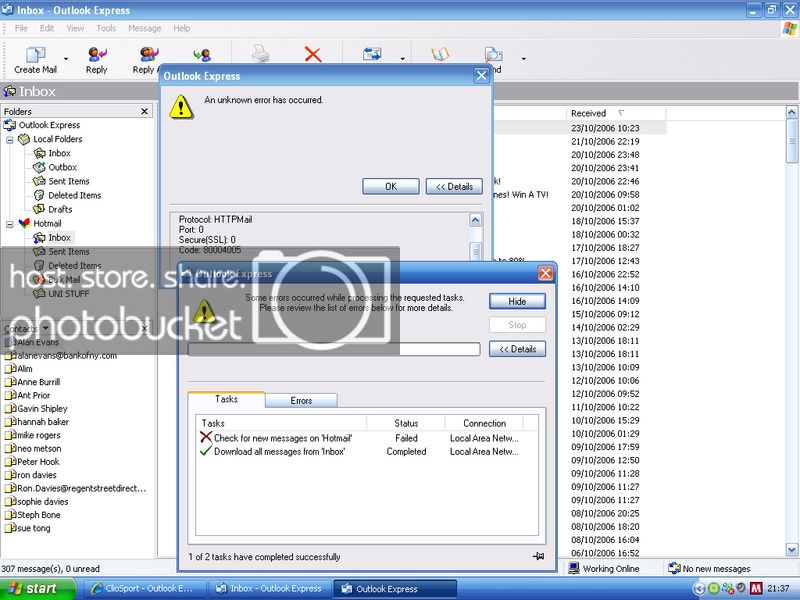The image size is (800, 600).
Task: Collapse the Hotmail tree node
Action: (x=10, y=224)
